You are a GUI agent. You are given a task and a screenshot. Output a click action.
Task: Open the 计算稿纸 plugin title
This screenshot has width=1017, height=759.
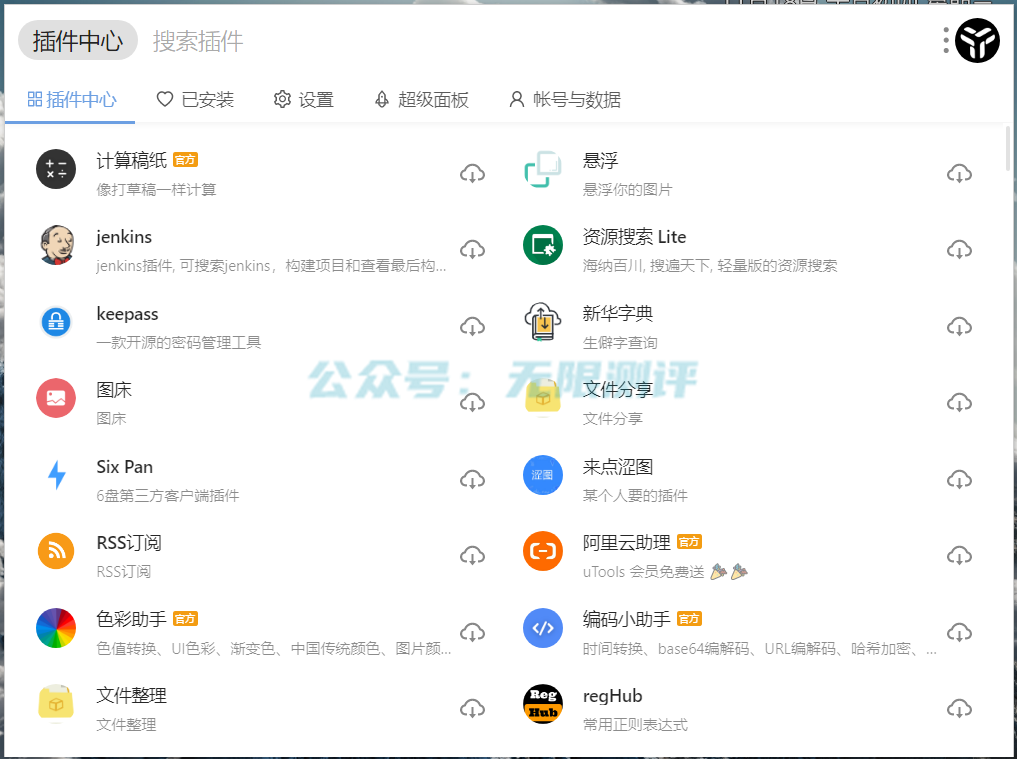132,160
